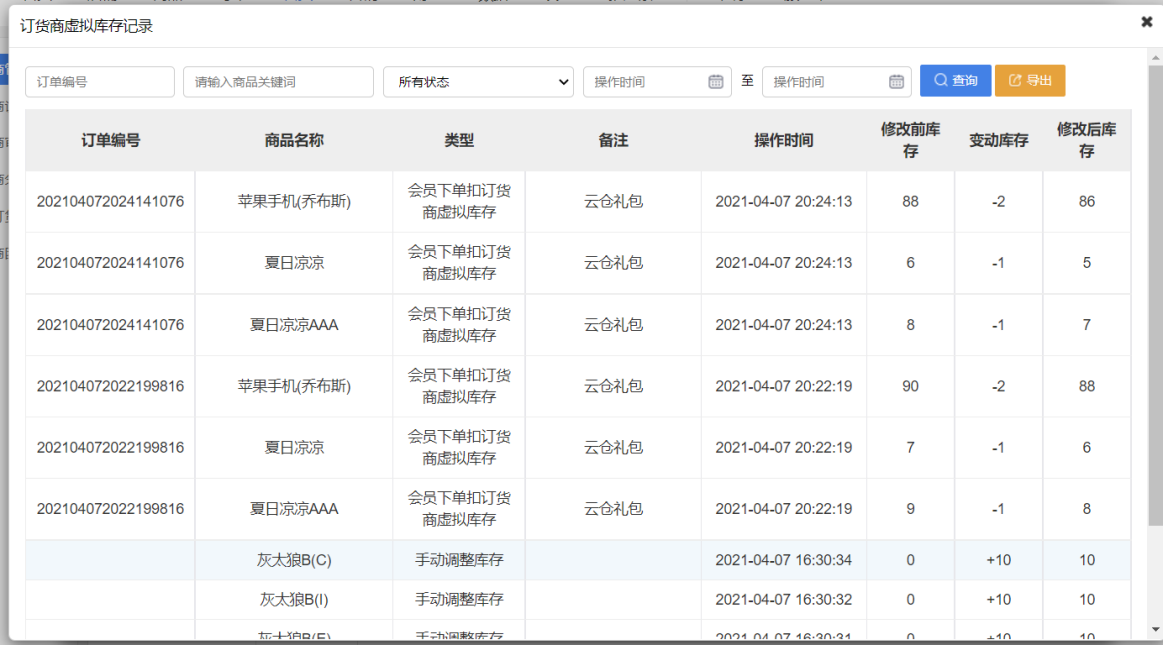This screenshot has height=645, width=1163.
Task: Open the 所有状态 status dropdown
Action: tap(478, 81)
